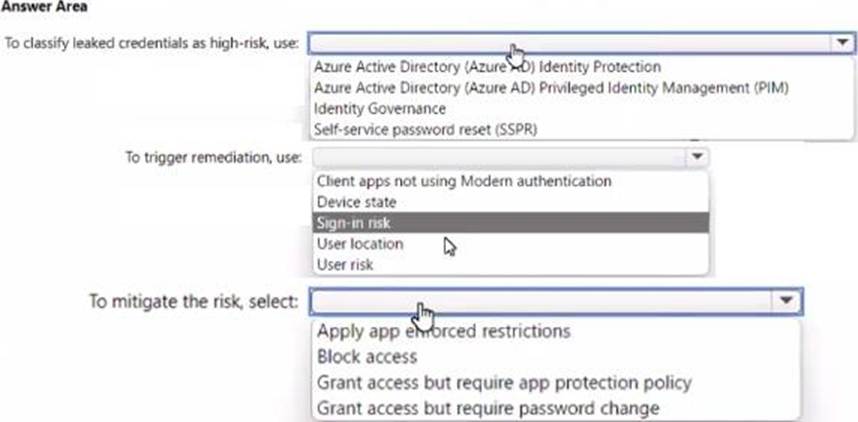This screenshot has height=422, width=858.
Task: Choose the Device state option
Action: point(356,202)
